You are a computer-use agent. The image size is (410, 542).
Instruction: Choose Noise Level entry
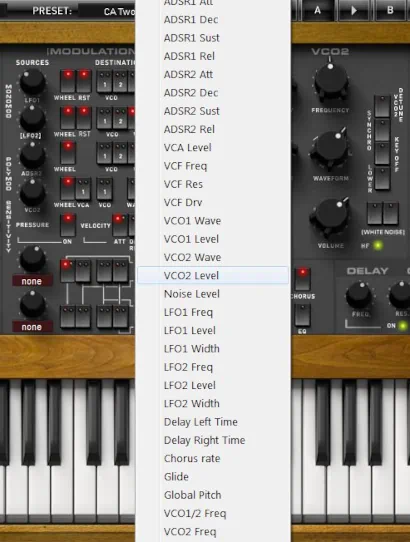click(213, 294)
